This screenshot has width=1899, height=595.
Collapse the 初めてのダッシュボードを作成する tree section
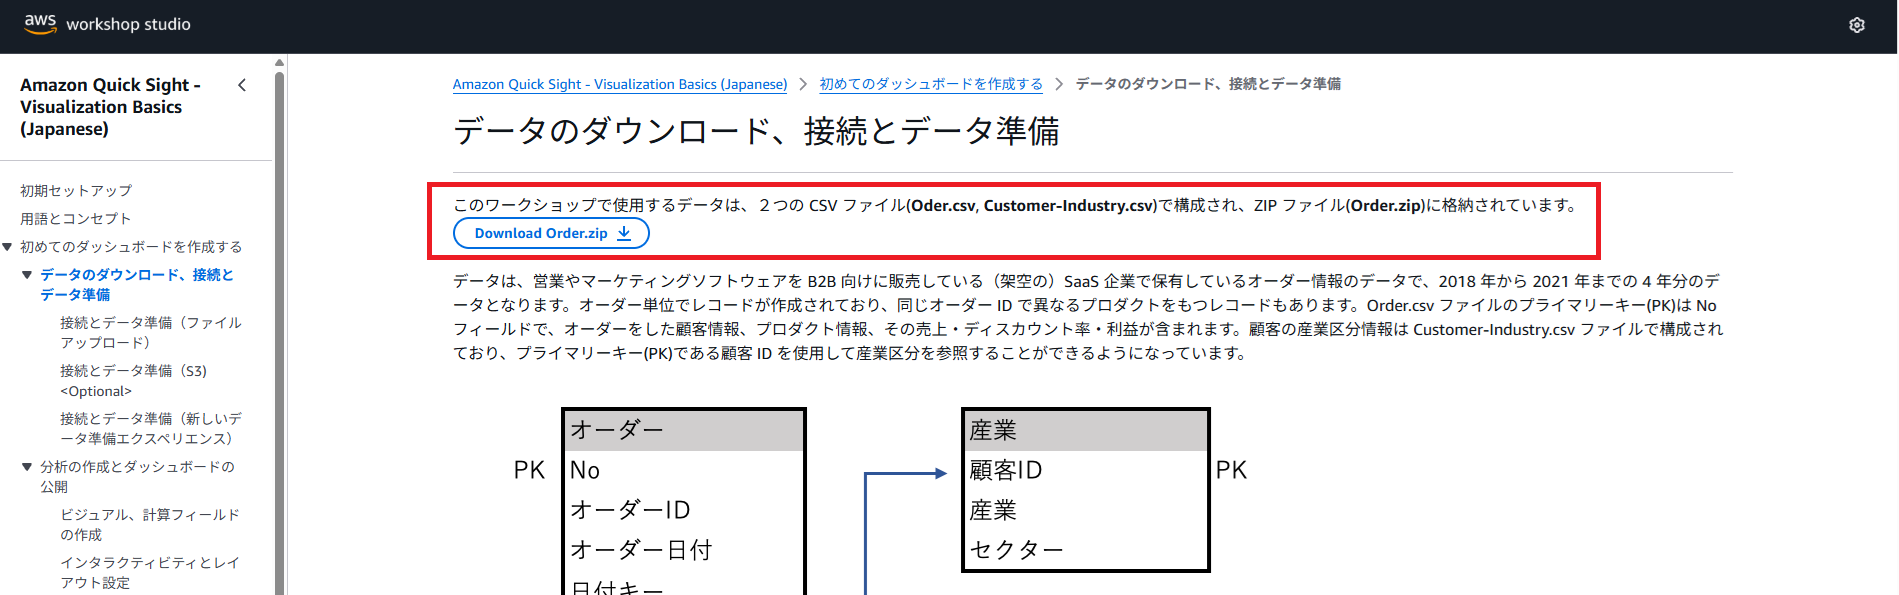click(x=8, y=247)
